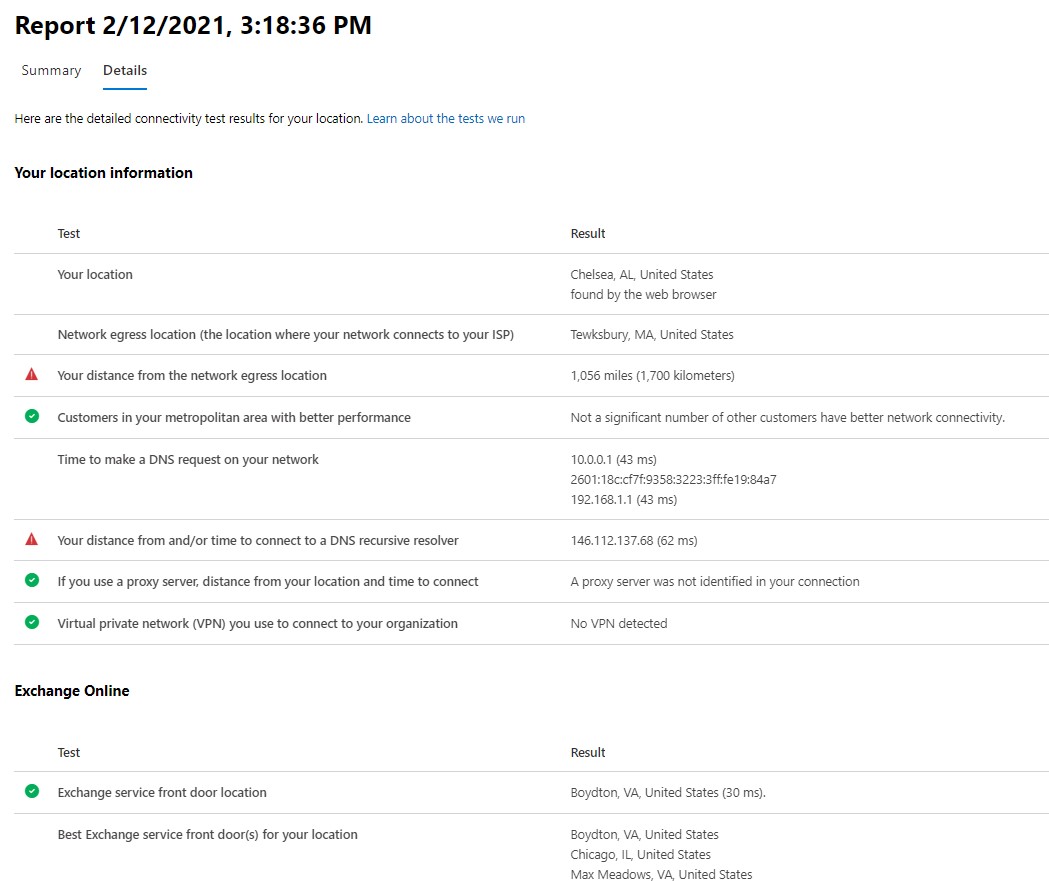
Task: Select the Details tab
Action: (x=125, y=70)
